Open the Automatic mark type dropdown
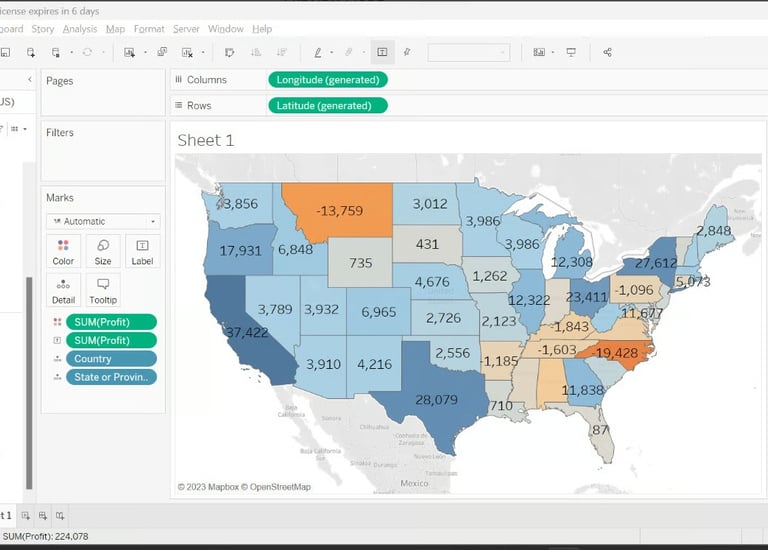 tap(103, 221)
